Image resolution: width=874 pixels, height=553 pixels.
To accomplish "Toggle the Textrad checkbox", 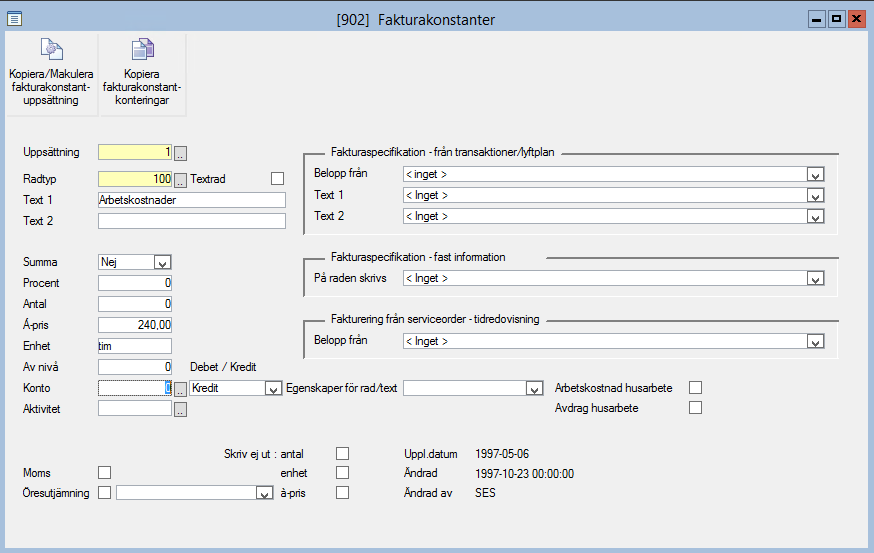I will [277, 178].
